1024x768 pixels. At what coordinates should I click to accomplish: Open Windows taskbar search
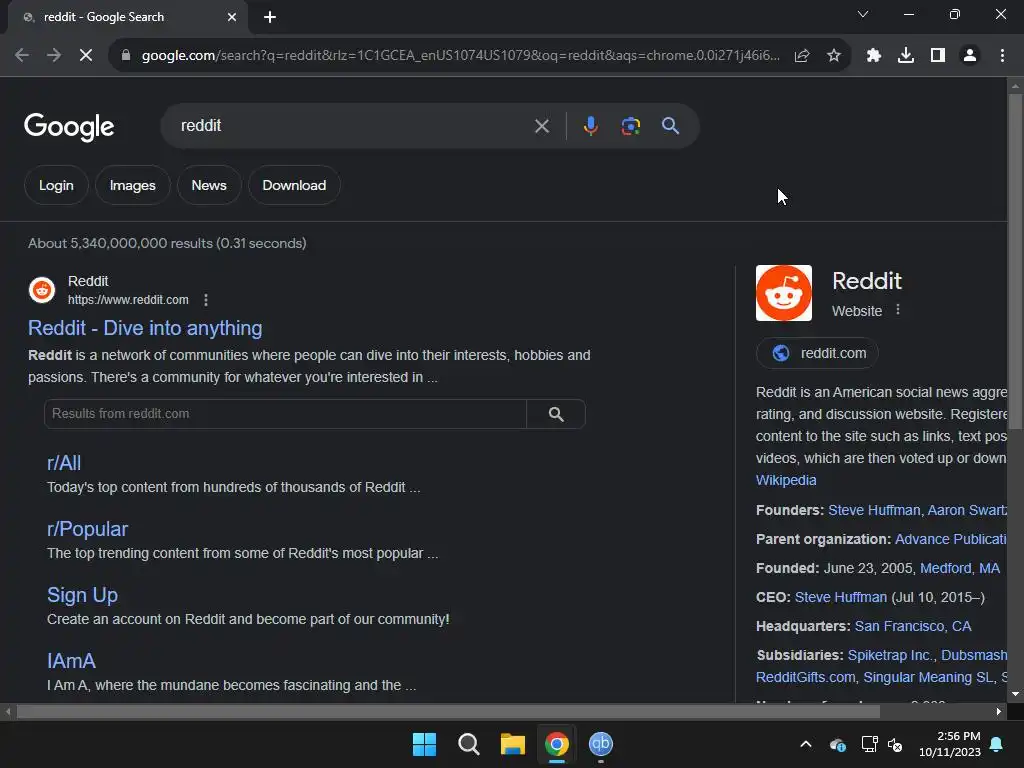coord(468,744)
